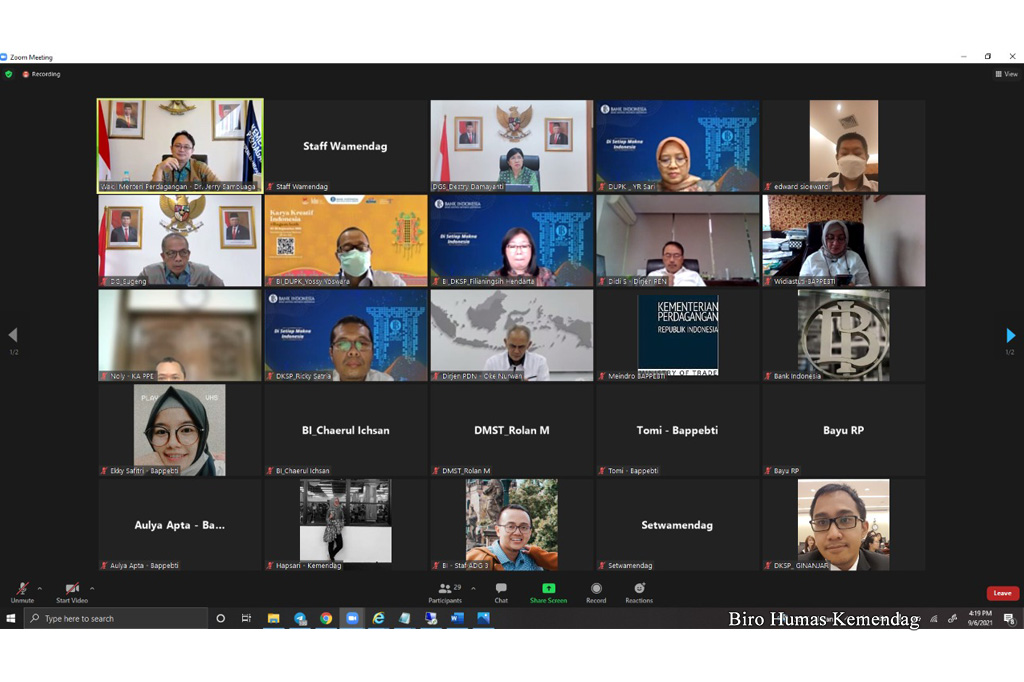
Task: Open video options caret beside Start Video
Action: coord(92,589)
